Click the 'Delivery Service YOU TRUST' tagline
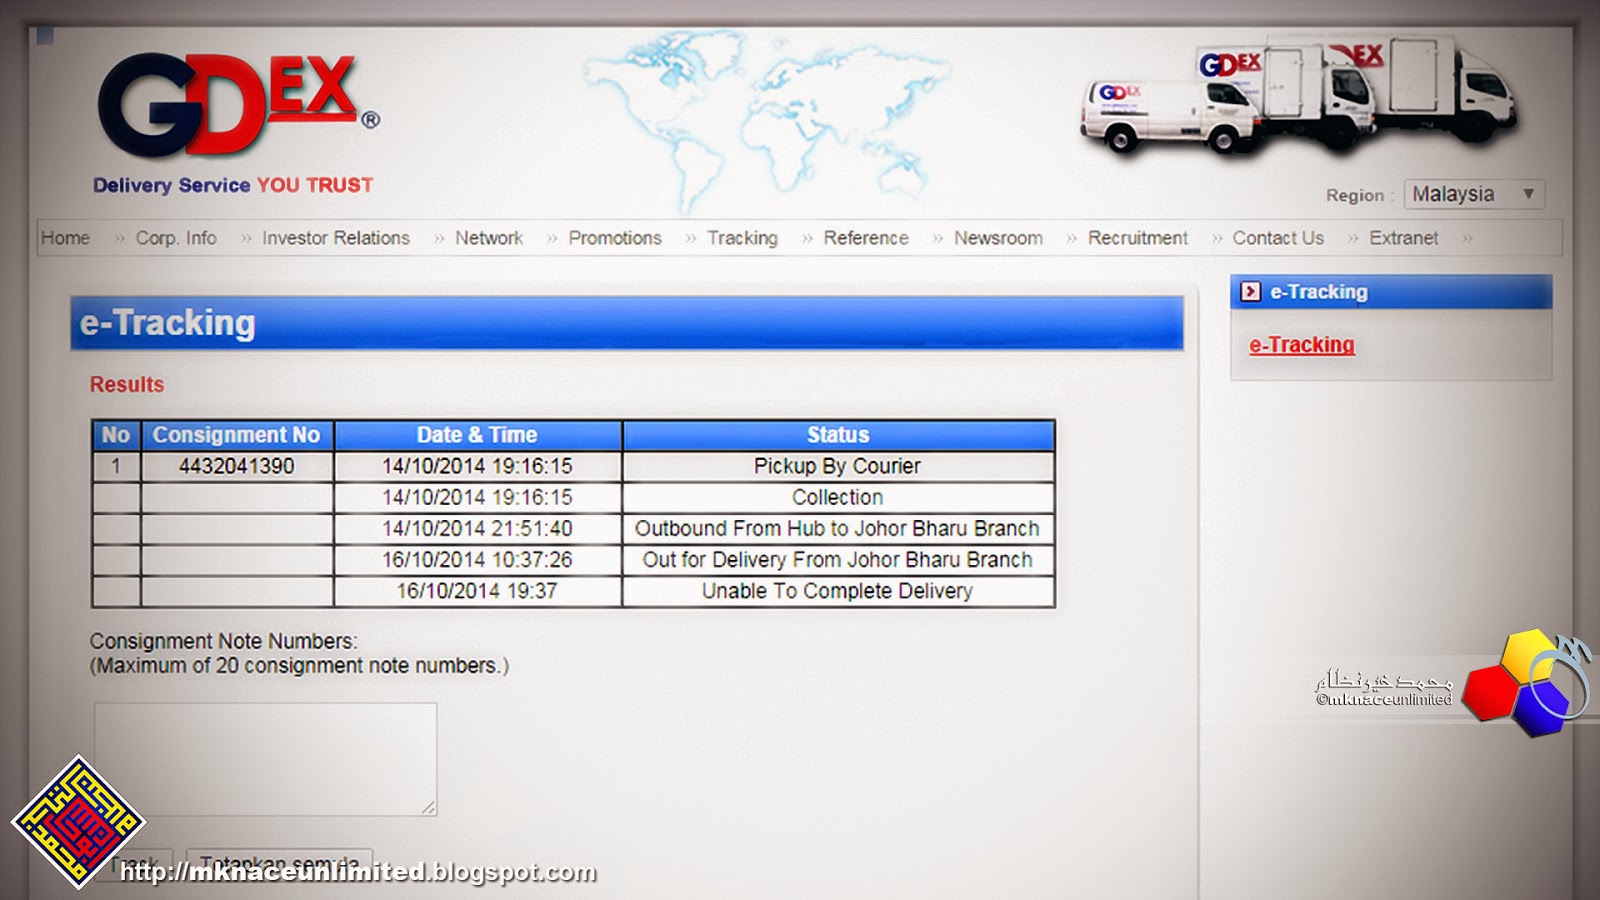1600x900 pixels. [x=230, y=185]
